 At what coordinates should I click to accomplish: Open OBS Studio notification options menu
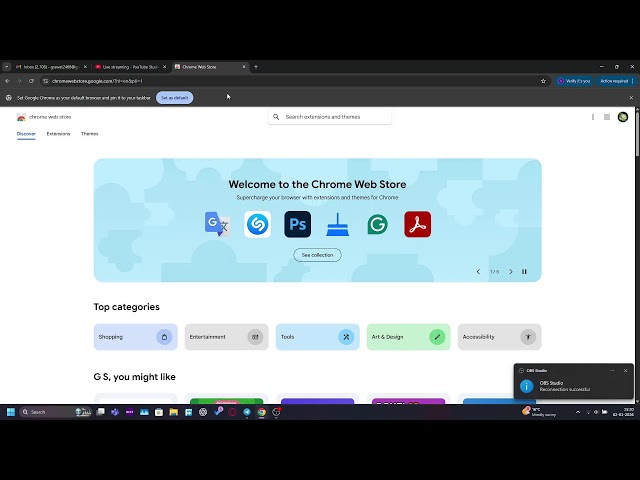612,371
